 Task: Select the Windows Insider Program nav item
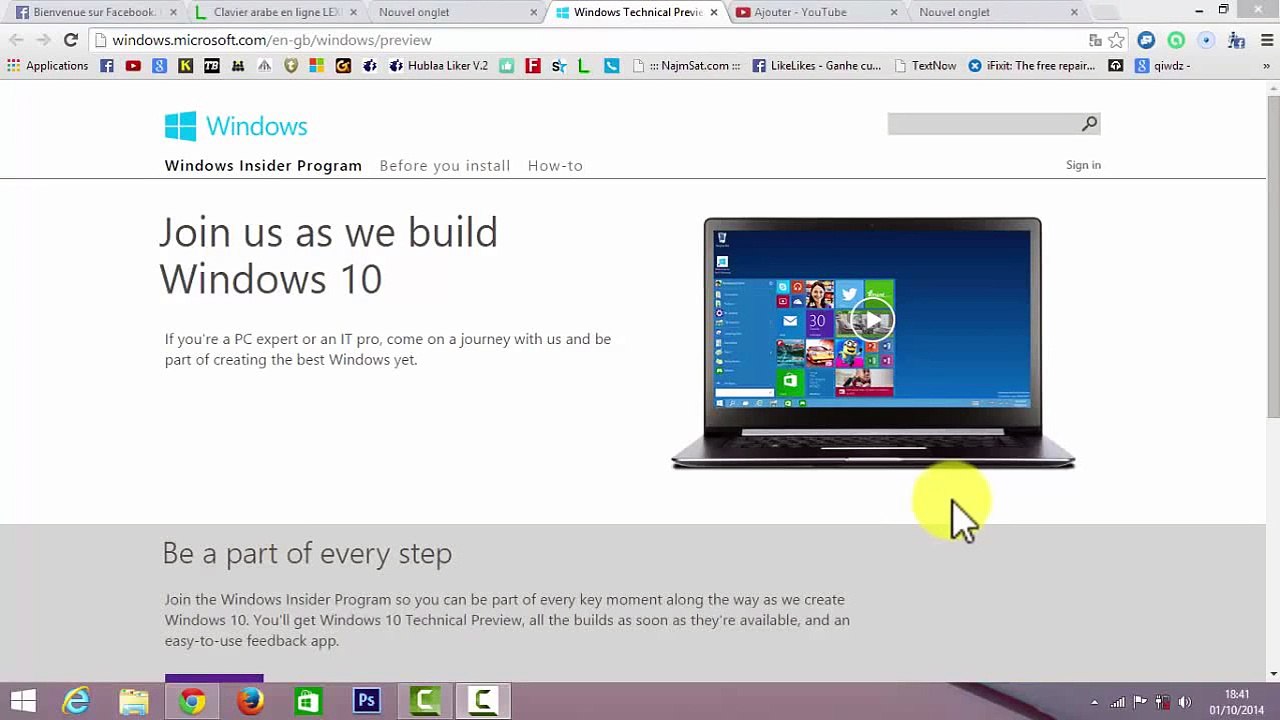coord(263,166)
